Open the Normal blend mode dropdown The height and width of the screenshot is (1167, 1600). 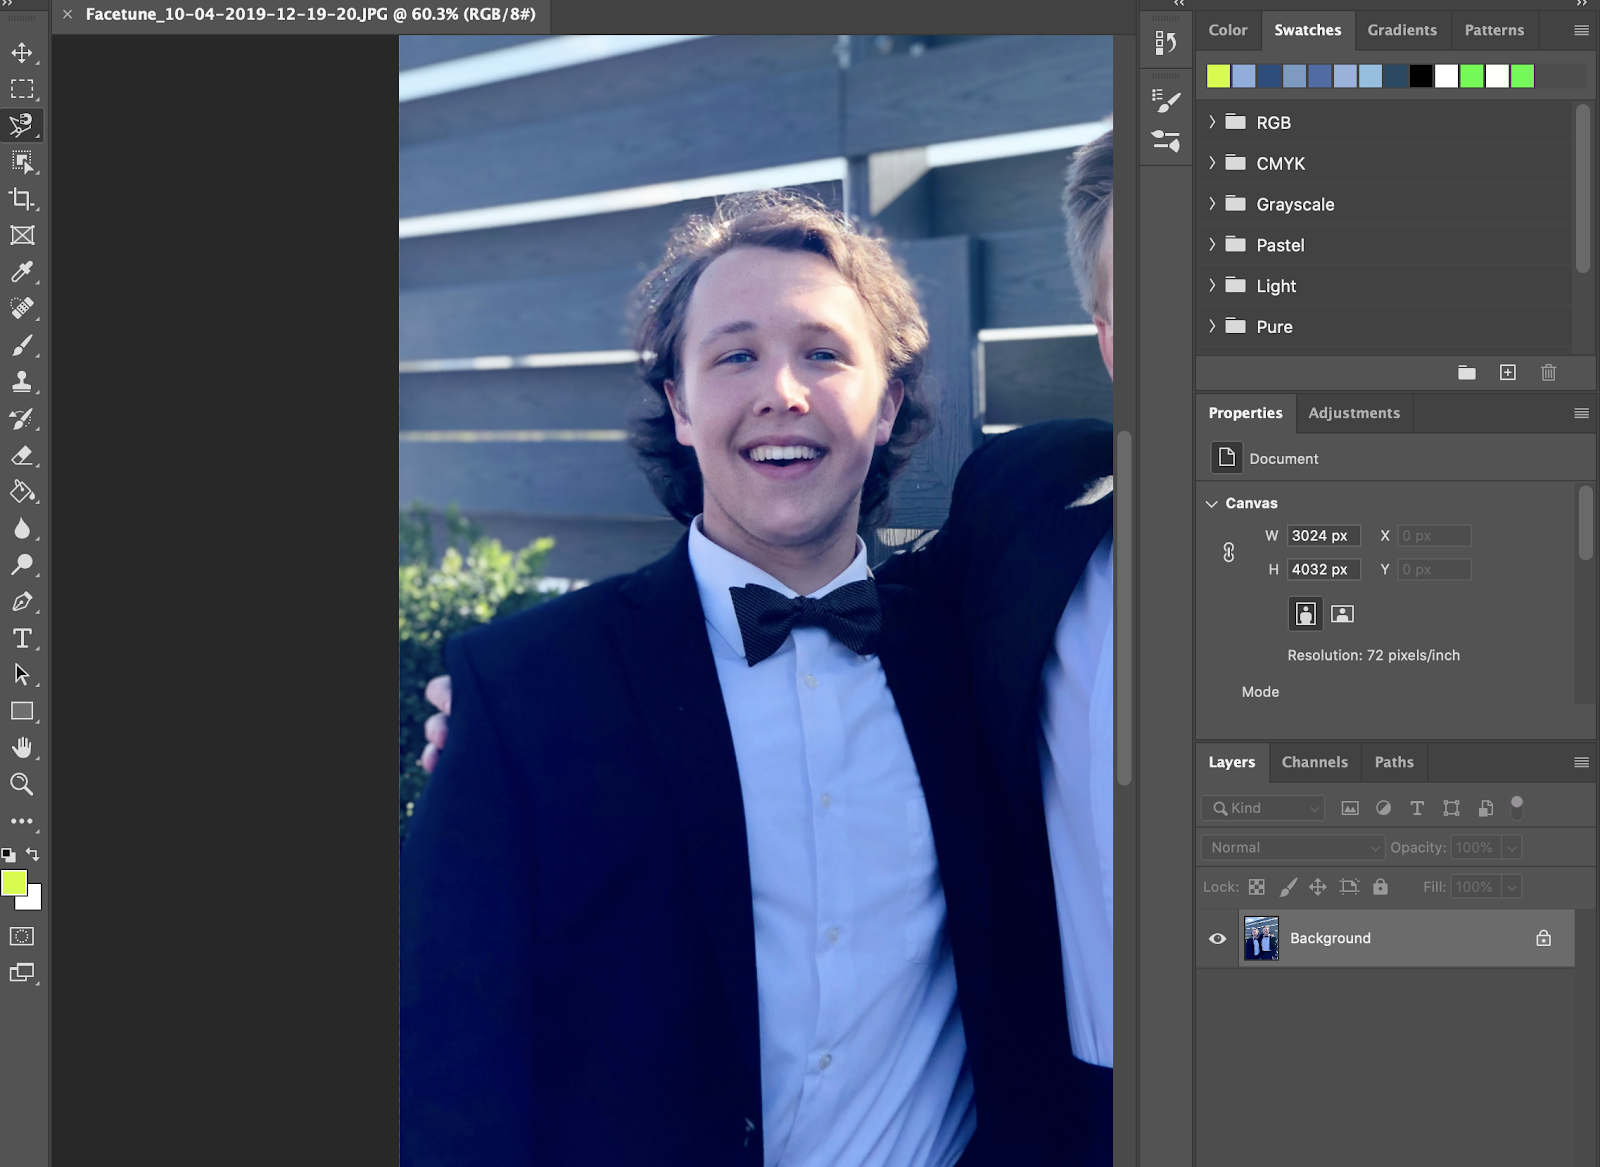pyautogui.click(x=1293, y=847)
